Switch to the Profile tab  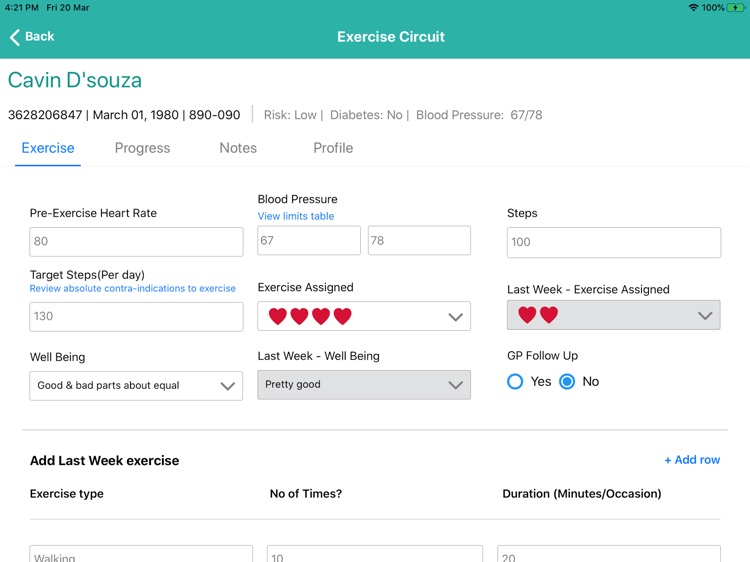pos(333,148)
